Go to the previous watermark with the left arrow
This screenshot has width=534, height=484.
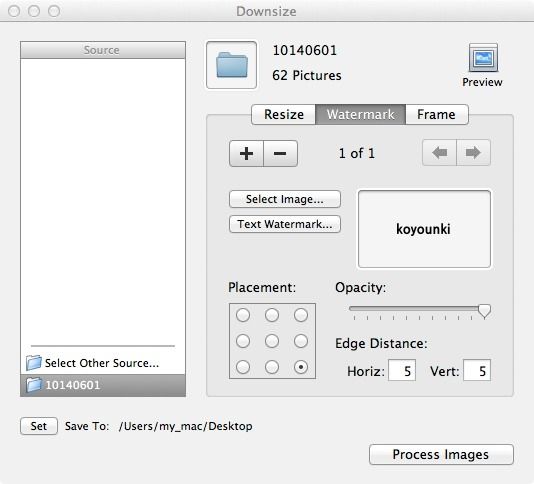(439, 153)
